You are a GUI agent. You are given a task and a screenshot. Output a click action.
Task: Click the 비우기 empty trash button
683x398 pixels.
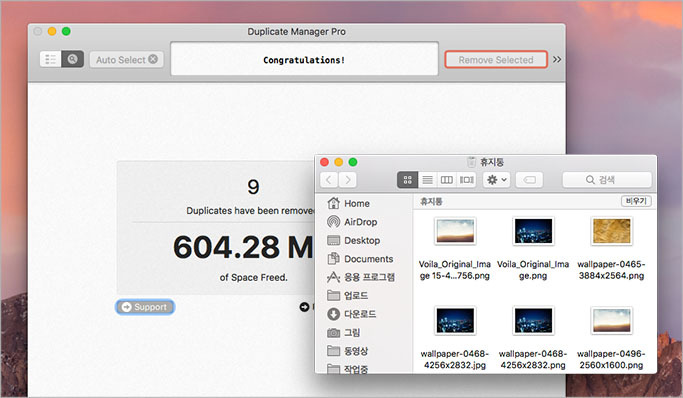(x=636, y=201)
